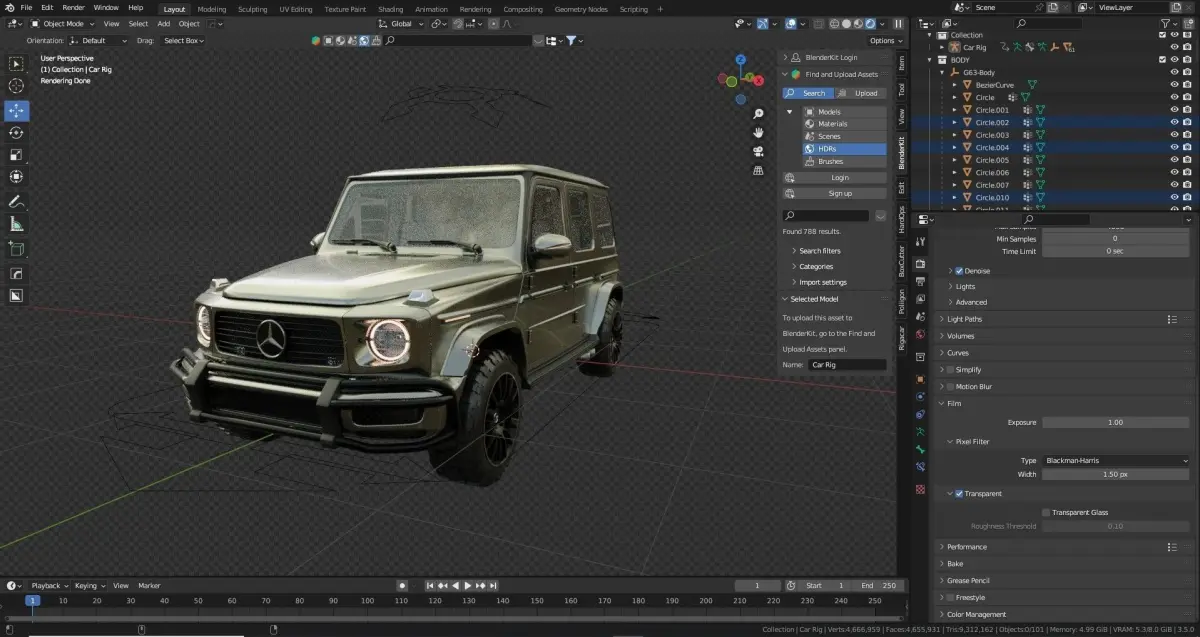Open the viewport Add menu
Viewport: 1200px width, 637px height.
(163, 23)
